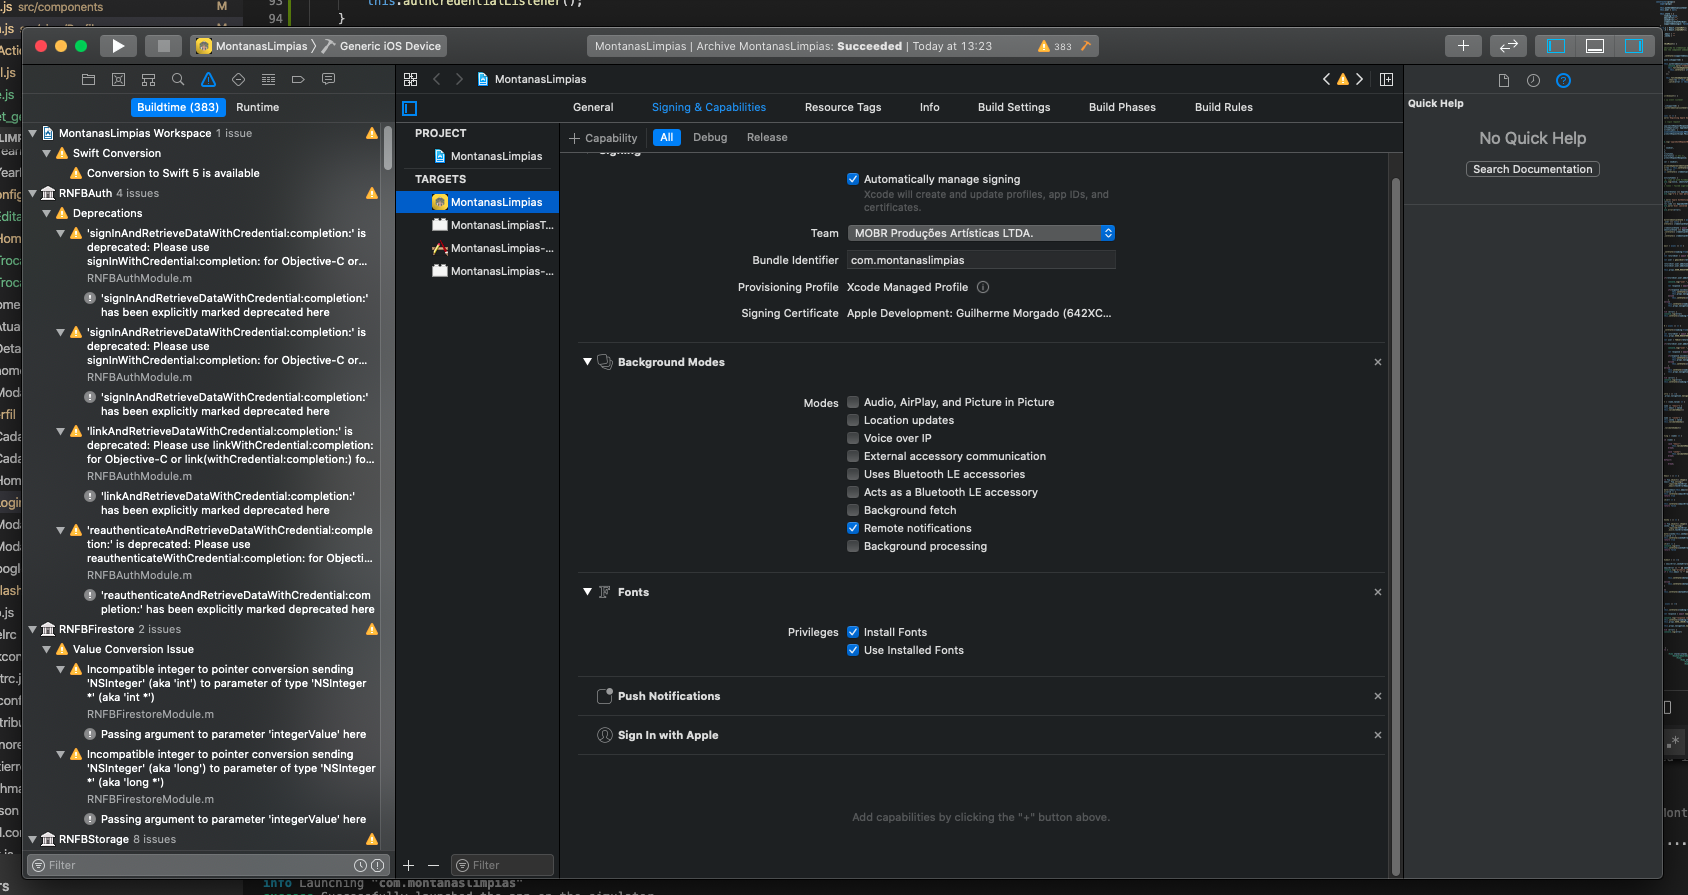
Task: Filter capabilities by Release
Action: [x=767, y=137]
